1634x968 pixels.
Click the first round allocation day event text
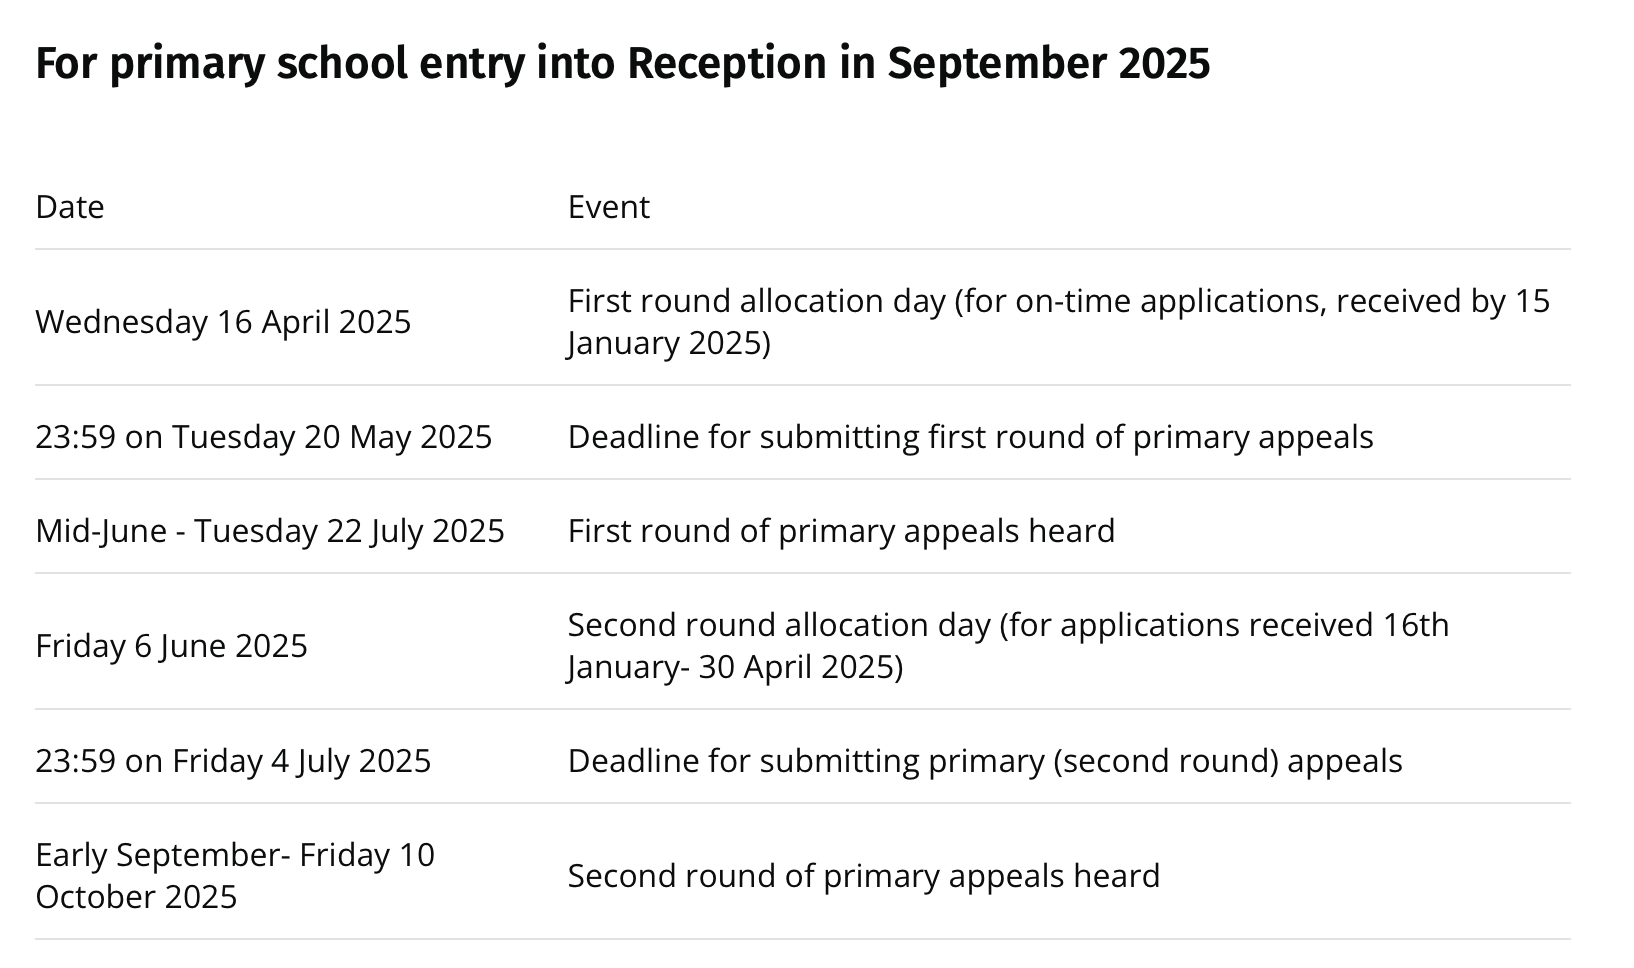[x=1058, y=302]
